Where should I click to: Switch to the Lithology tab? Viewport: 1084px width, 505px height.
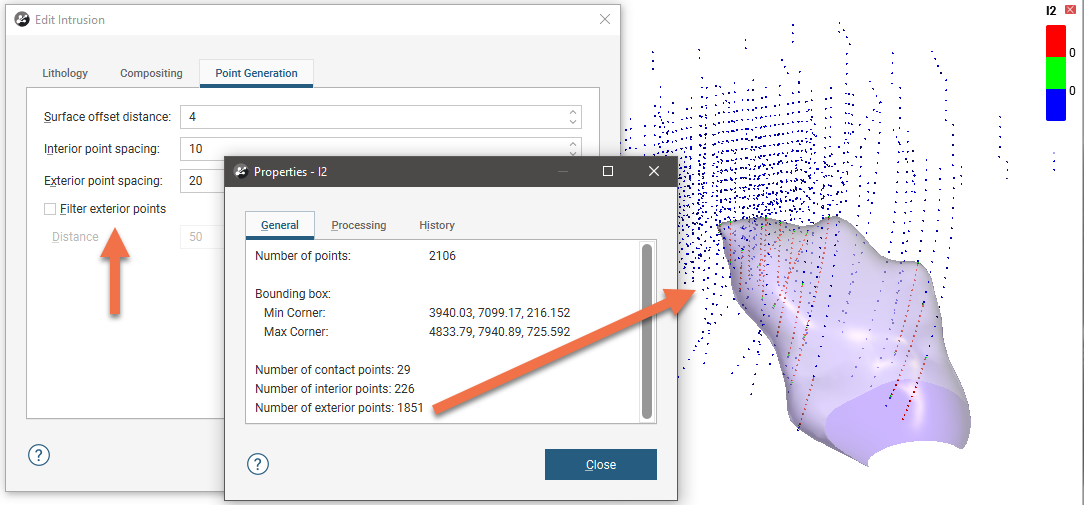click(x=65, y=73)
